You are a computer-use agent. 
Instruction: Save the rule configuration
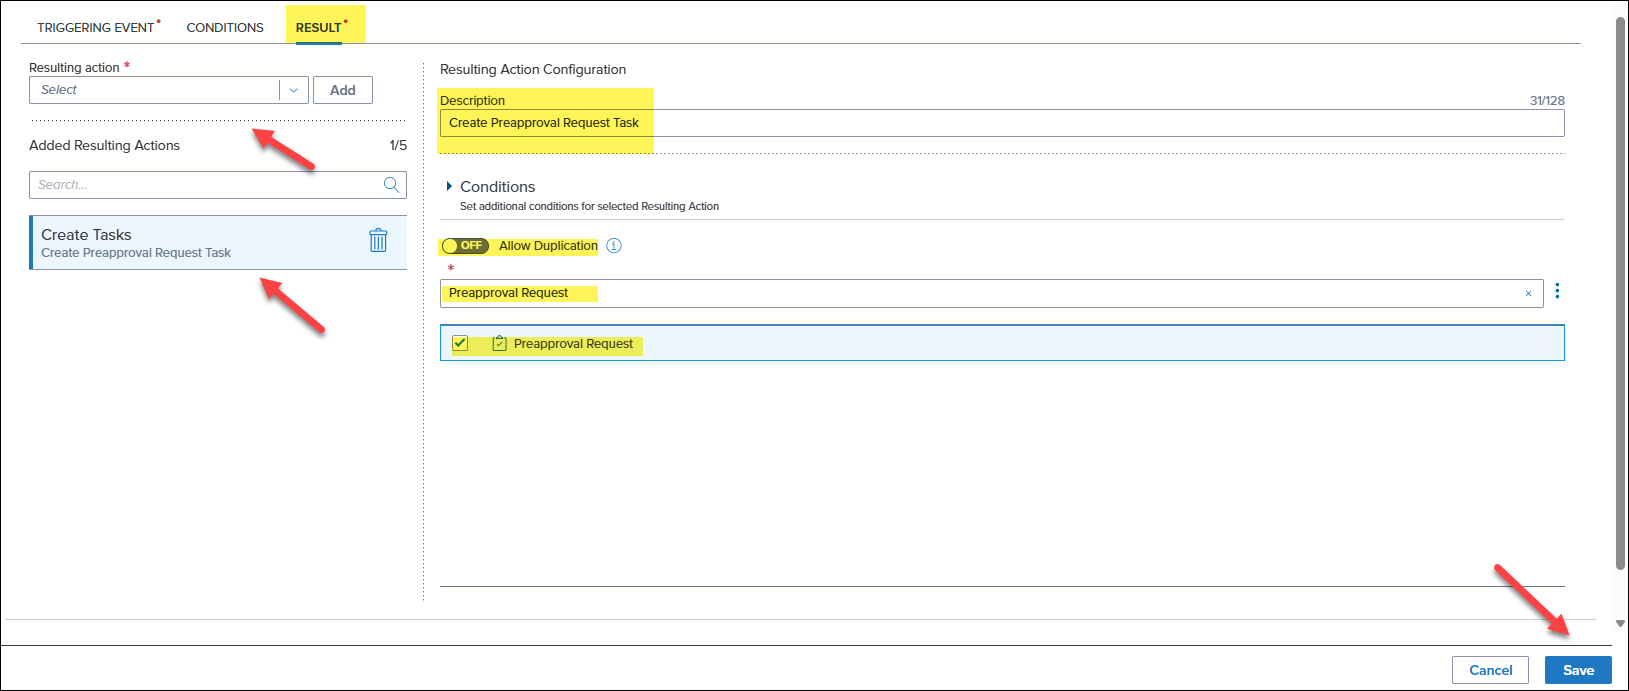[x=1577, y=670]
